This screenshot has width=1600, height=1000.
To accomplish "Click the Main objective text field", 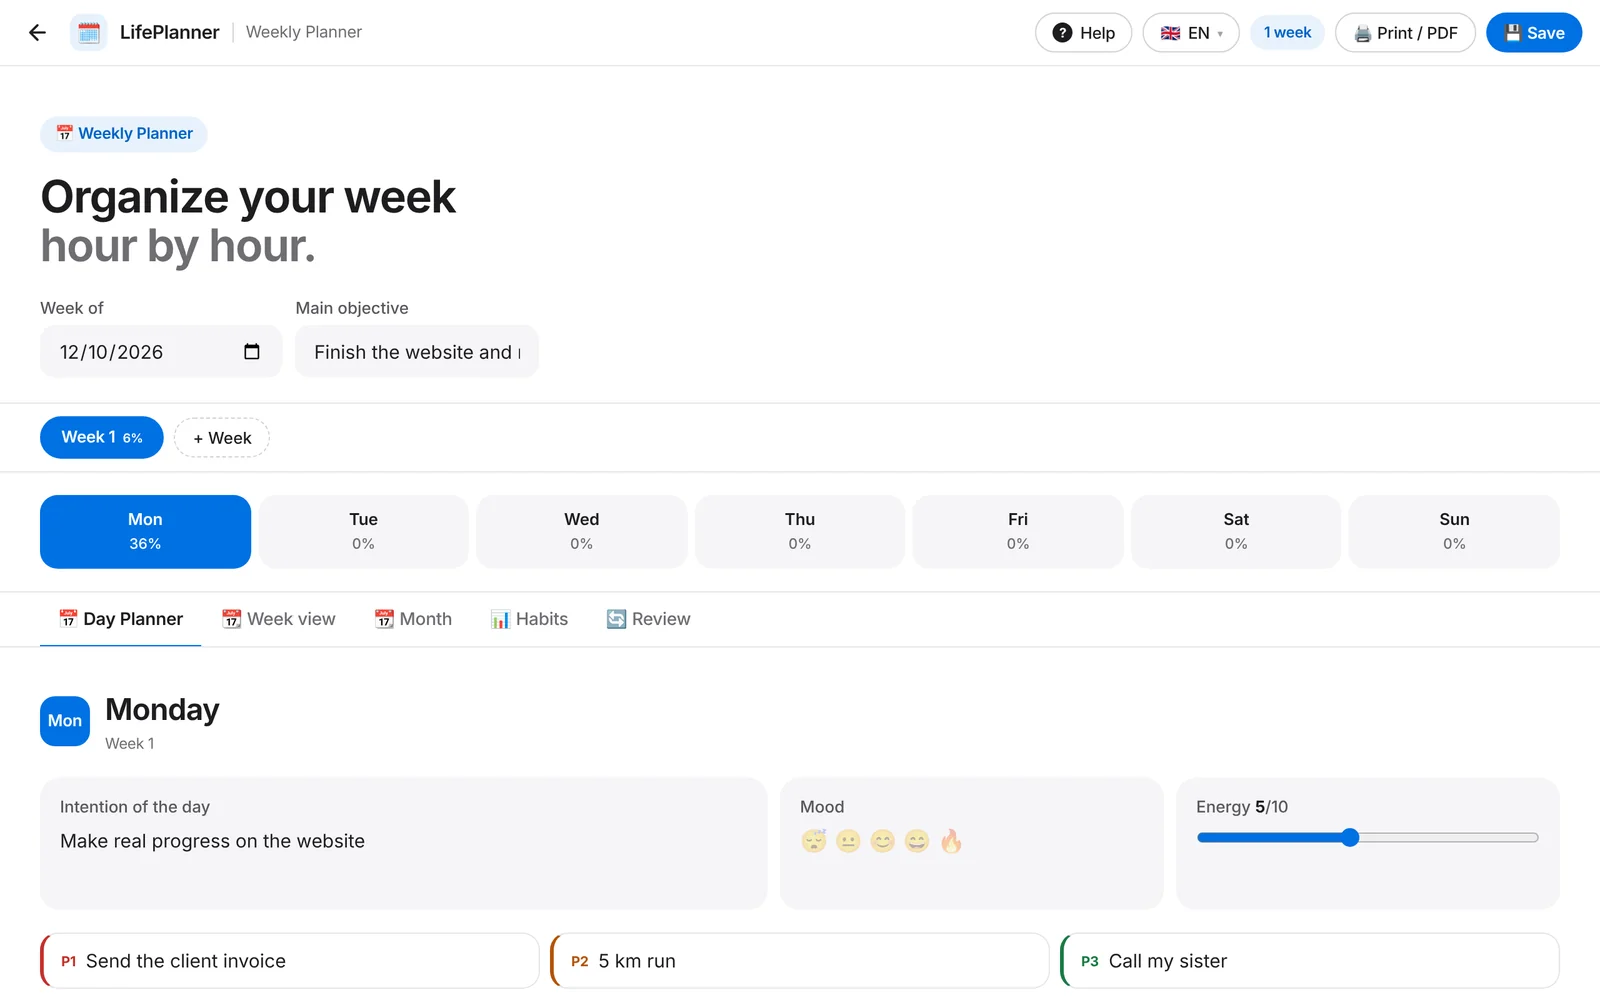I will (x=417, y=352).
